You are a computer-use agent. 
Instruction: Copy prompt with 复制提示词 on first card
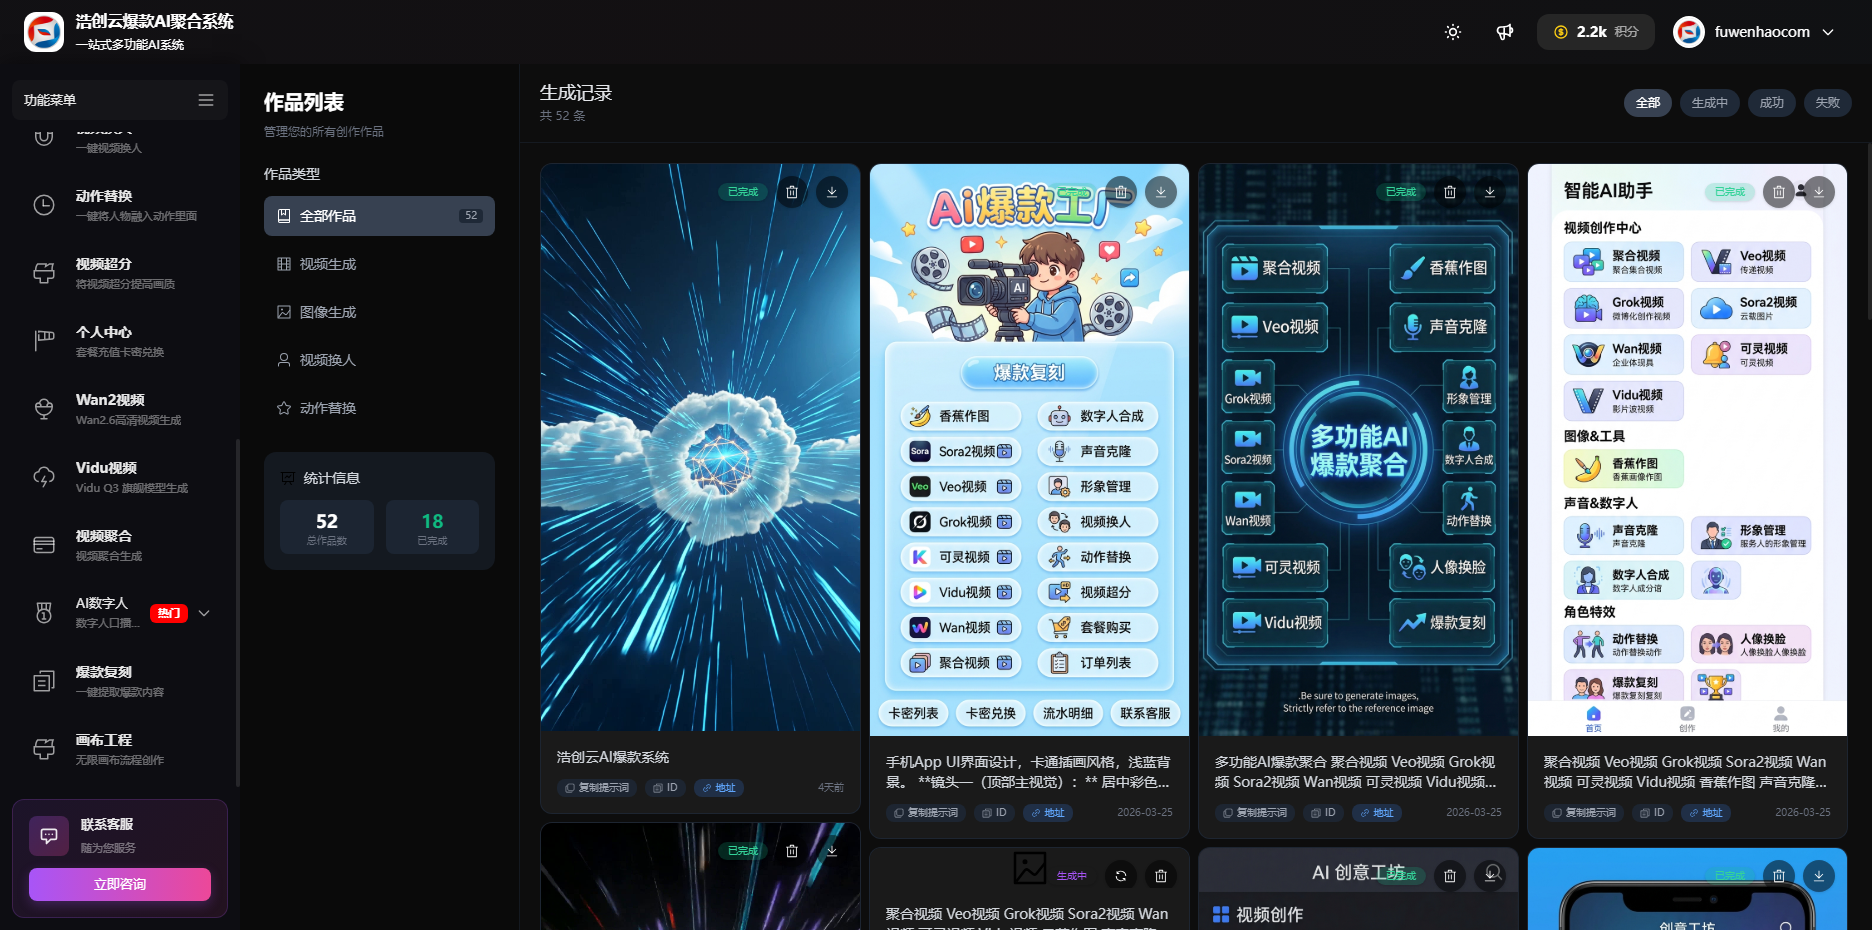(x=597, y=788)
